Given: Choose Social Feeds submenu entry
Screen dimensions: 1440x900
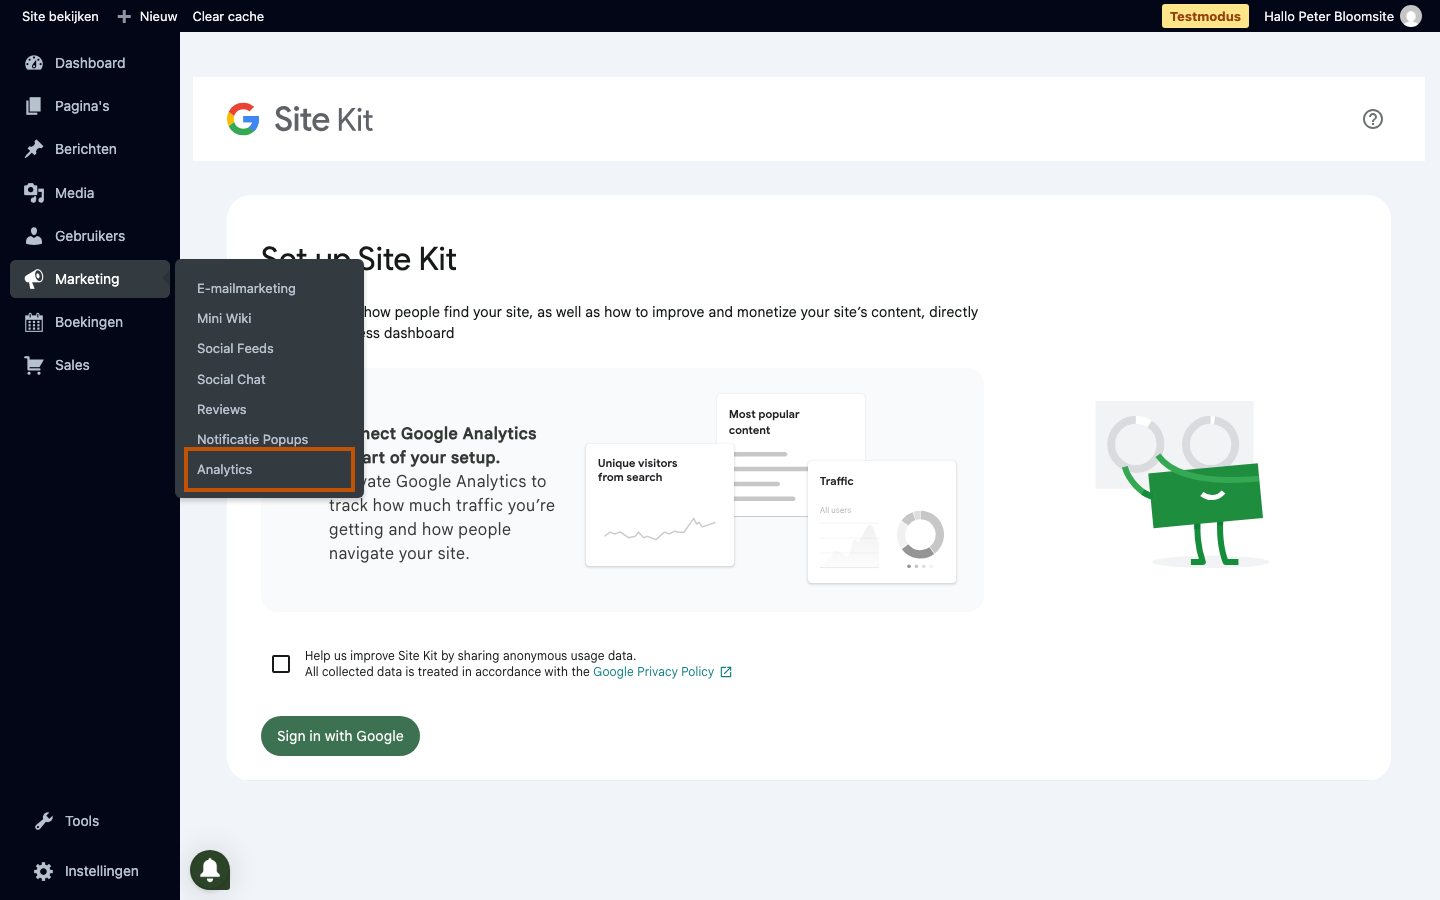Looking at the screenshot, I should coord(235,348).
